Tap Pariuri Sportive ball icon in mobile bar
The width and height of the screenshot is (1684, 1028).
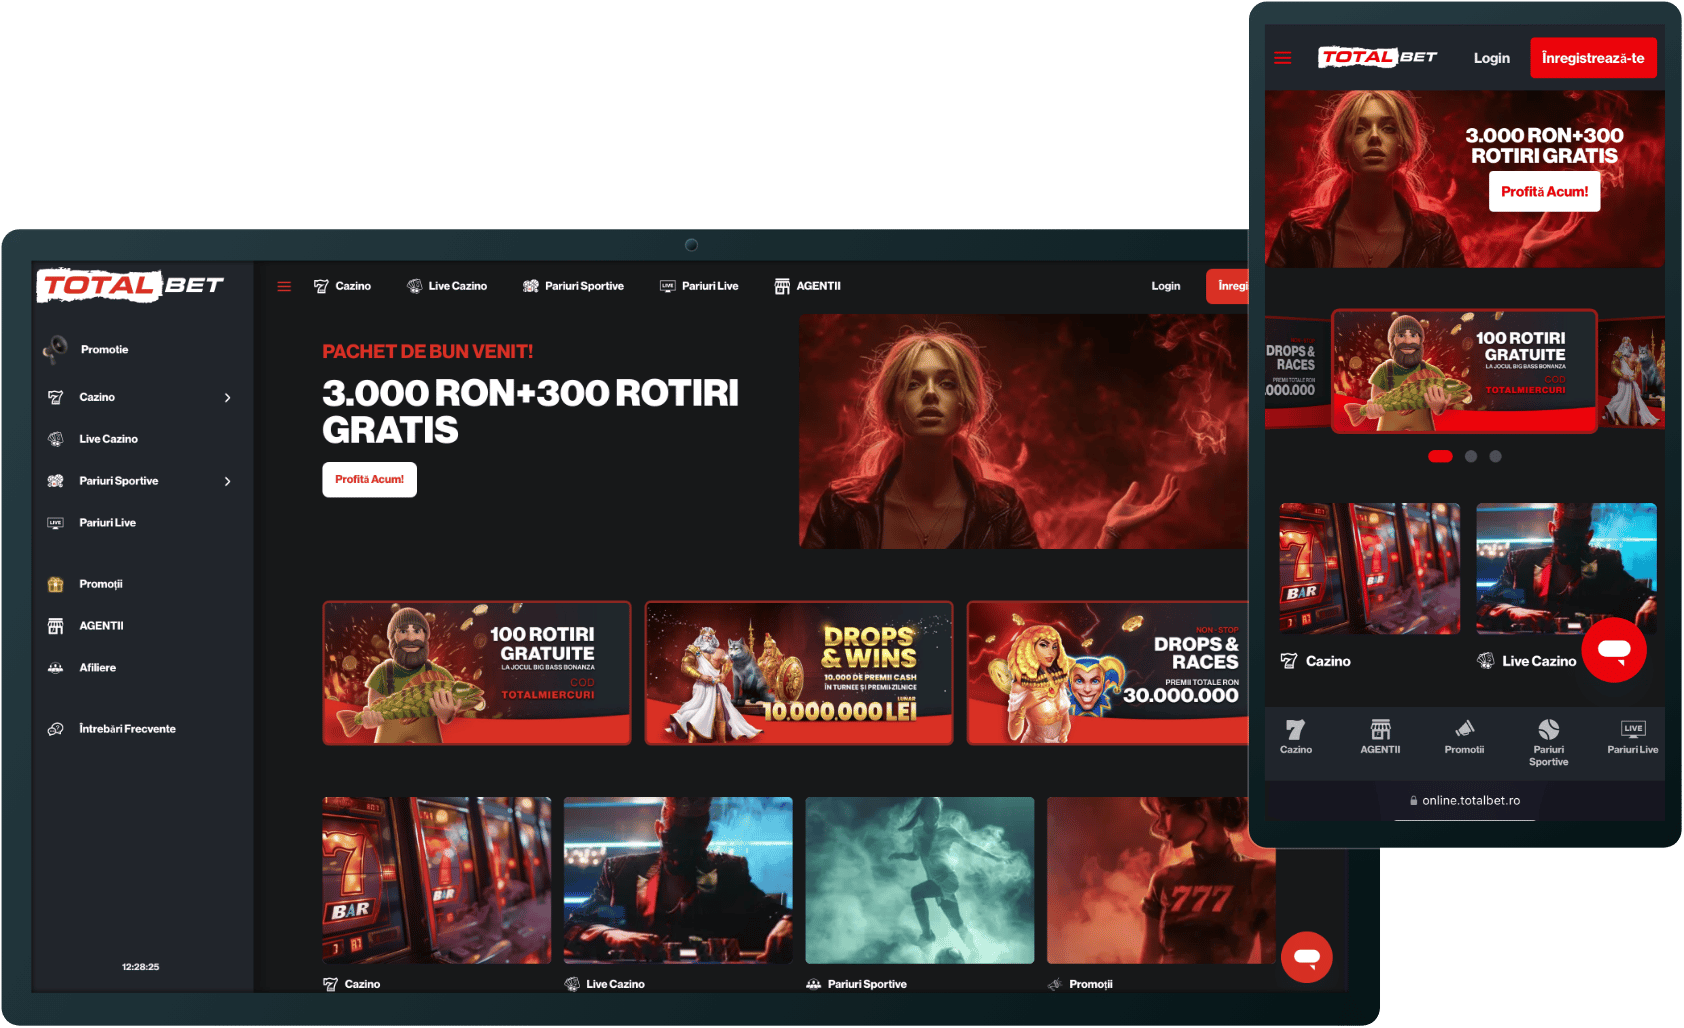[x=1548, y=729]
